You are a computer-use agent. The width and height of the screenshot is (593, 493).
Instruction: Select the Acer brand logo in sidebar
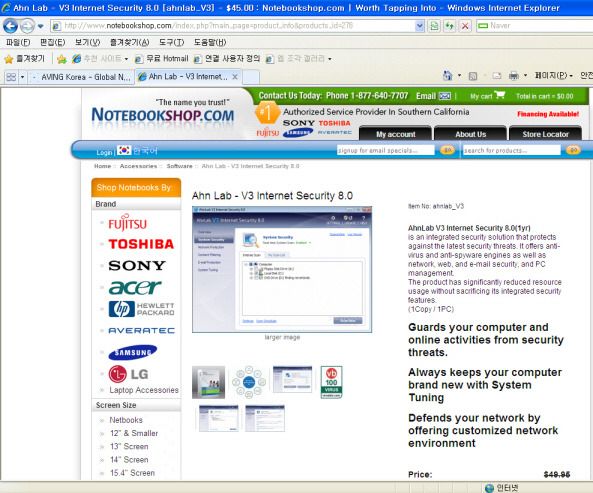pos(135,287)
